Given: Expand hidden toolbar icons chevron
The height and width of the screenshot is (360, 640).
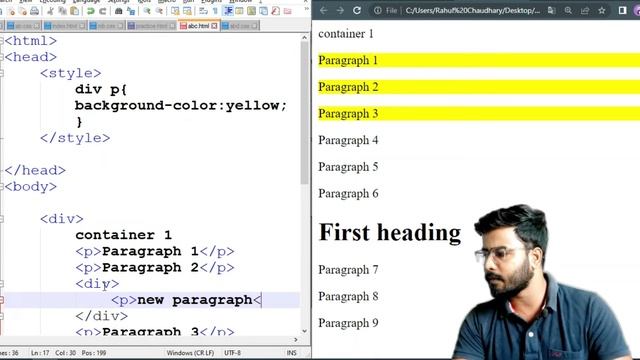Looking at the screenshot, I should [306, 9].
